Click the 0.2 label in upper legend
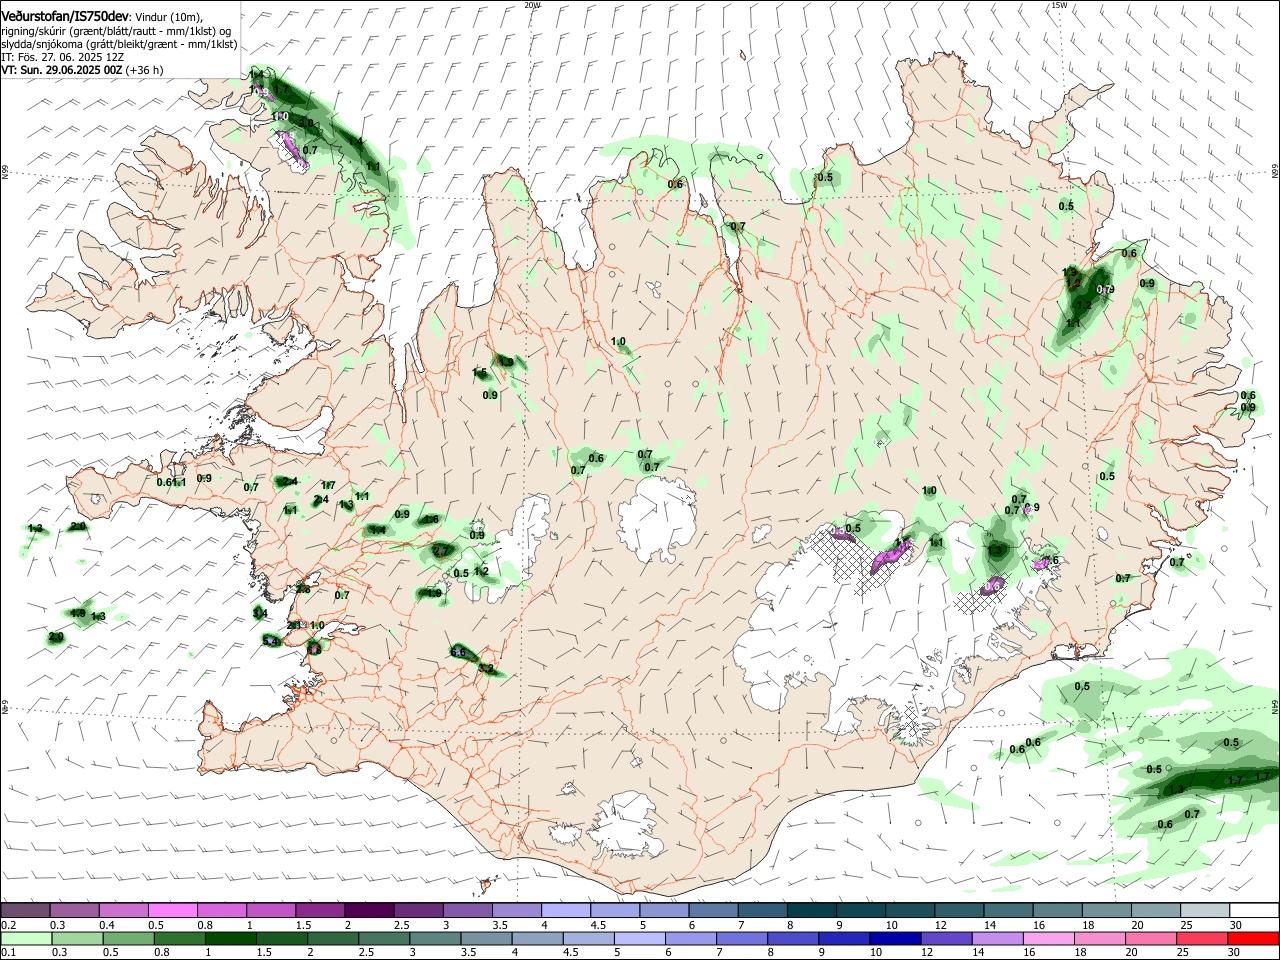The width and height of the screenshot is (1280, 960). [x=9, y=925]
